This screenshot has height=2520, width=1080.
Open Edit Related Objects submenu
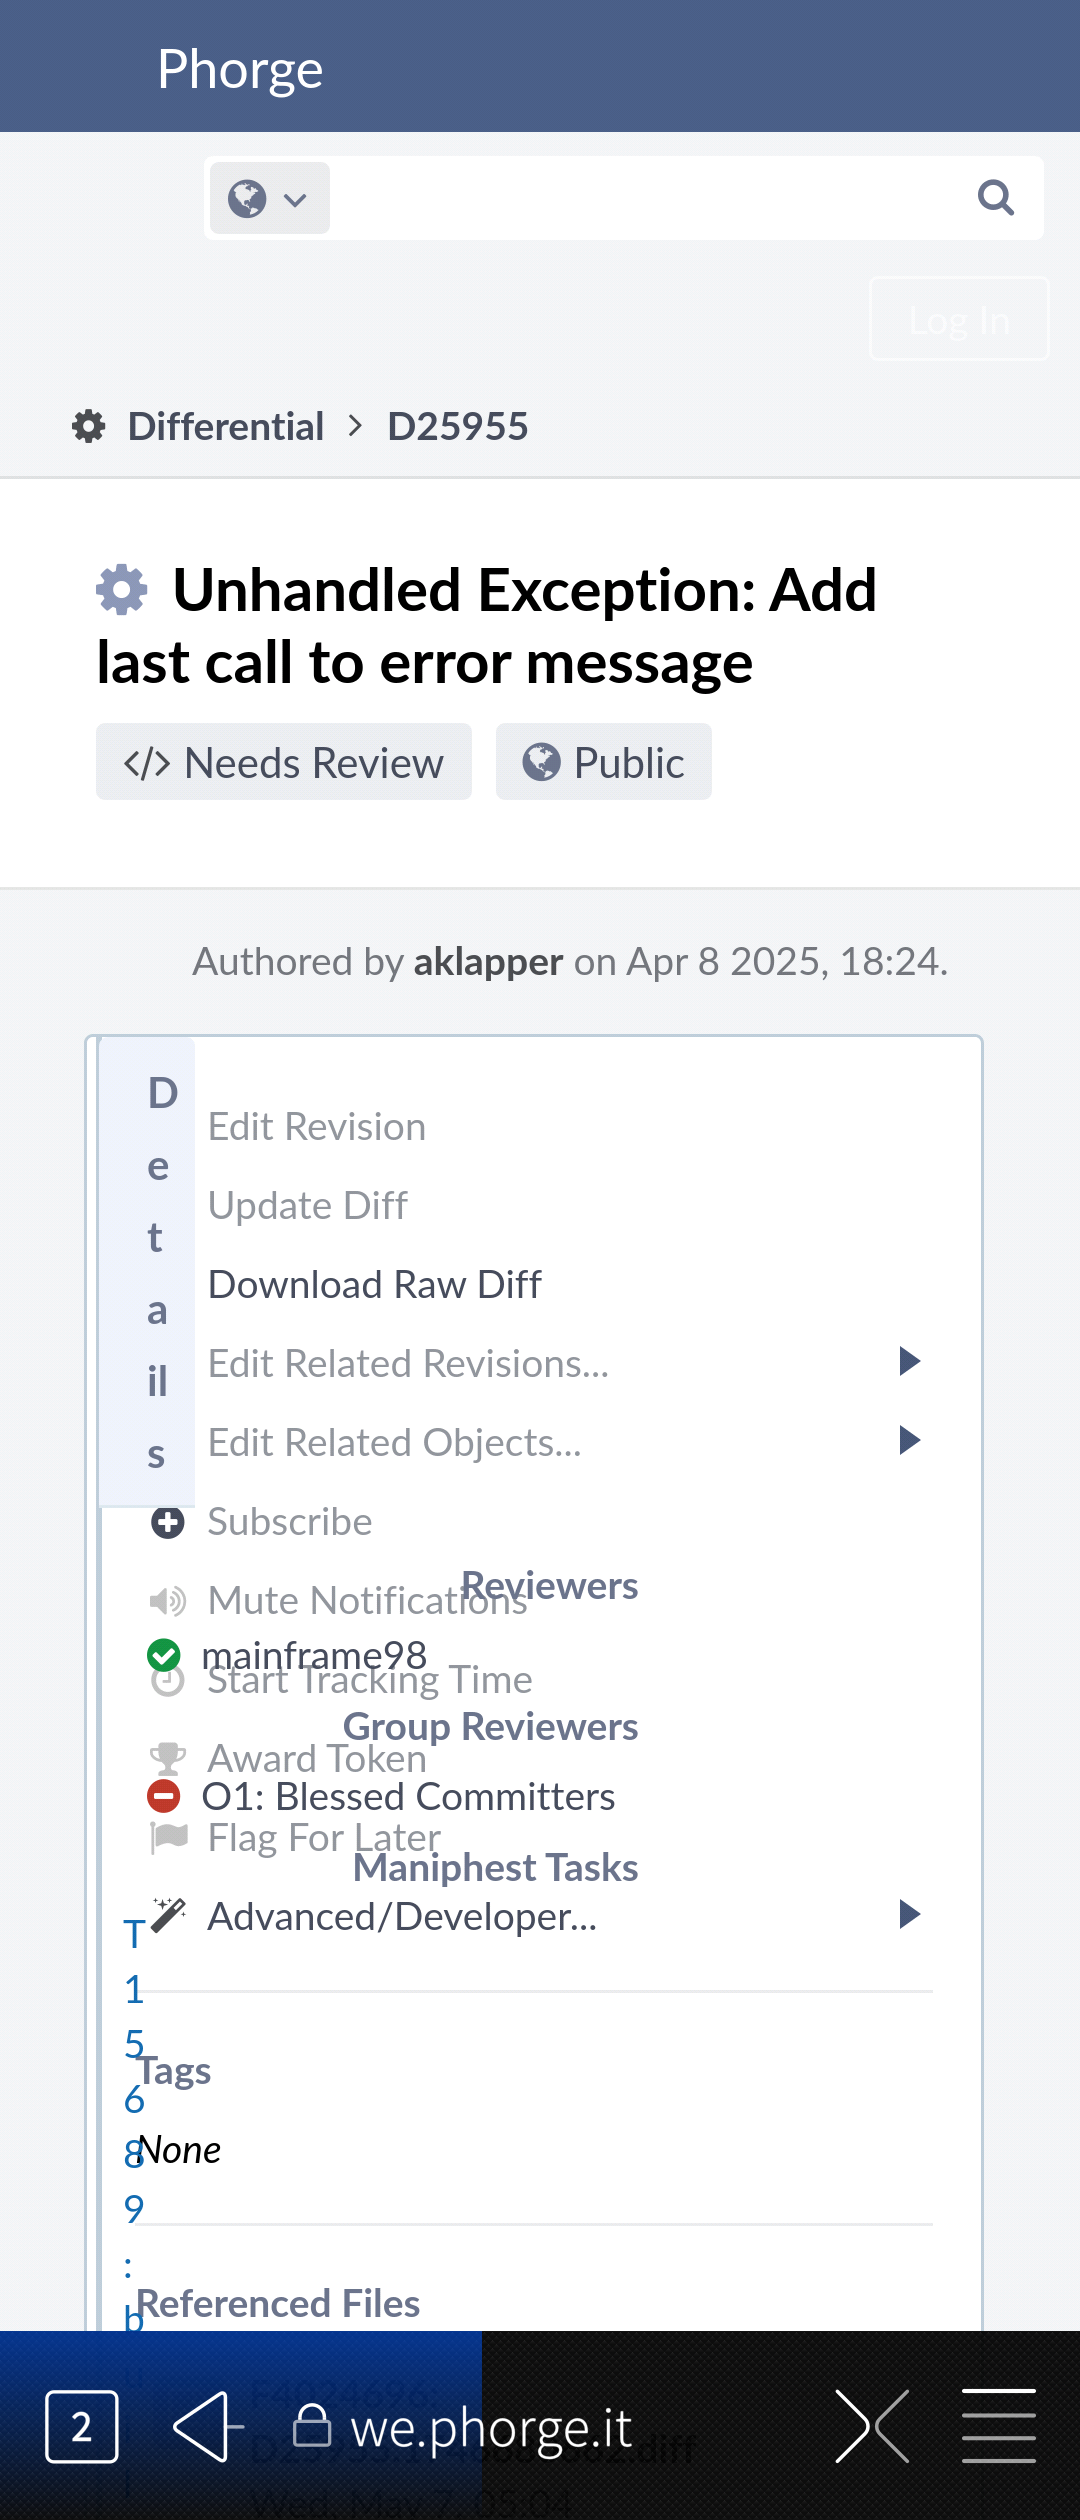coord(395,1442)
